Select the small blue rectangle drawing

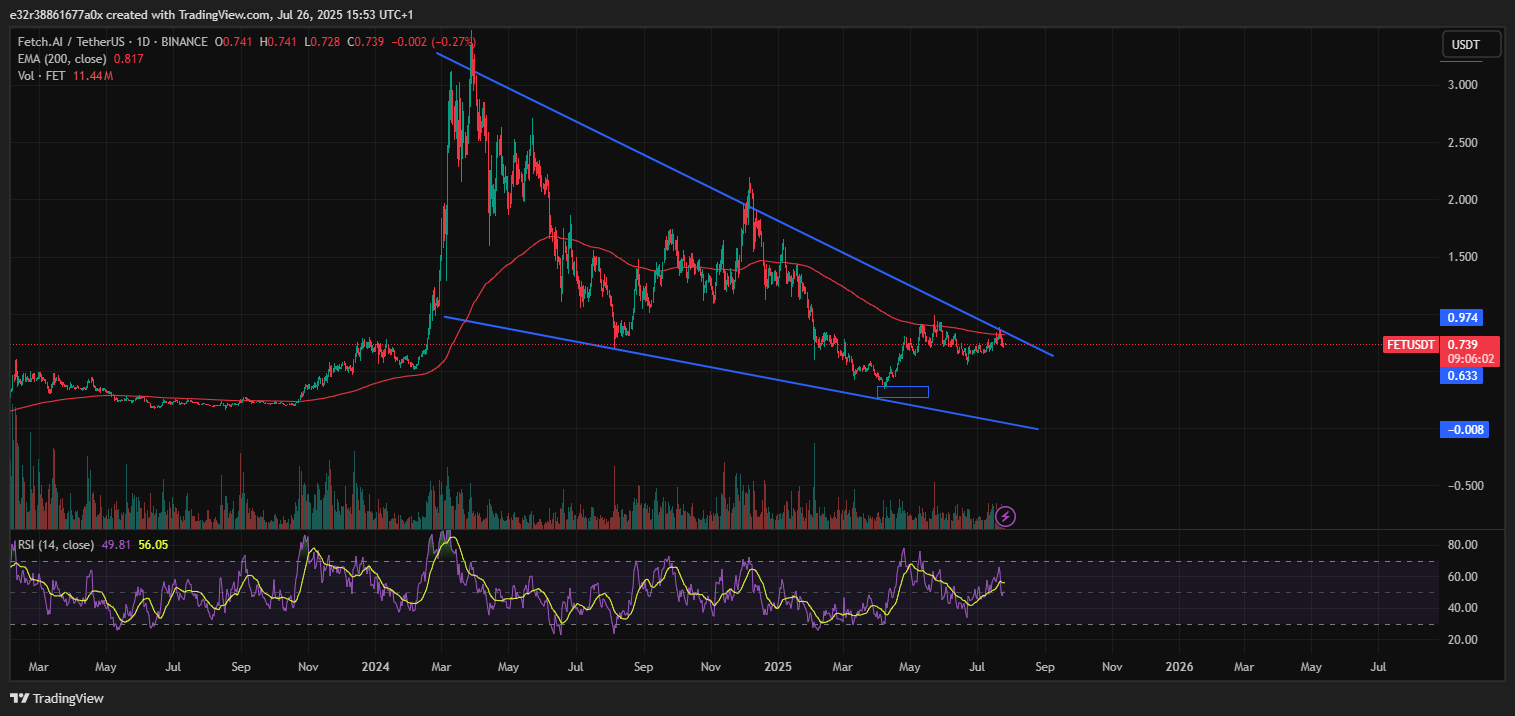point(903,392)
